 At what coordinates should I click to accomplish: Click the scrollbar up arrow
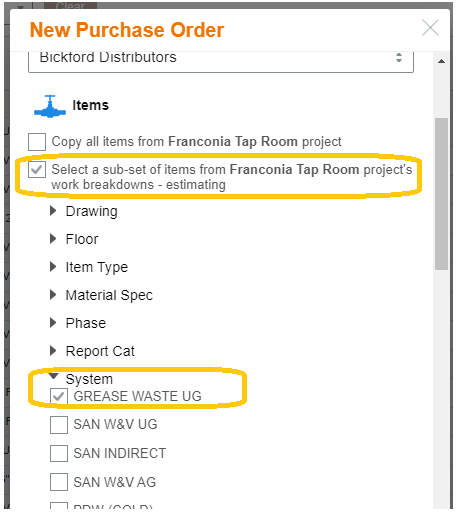(441, 61)
